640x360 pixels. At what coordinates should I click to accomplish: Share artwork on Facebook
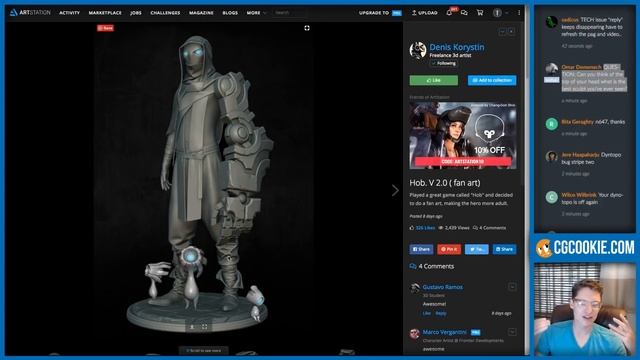(x=421, y=249)
